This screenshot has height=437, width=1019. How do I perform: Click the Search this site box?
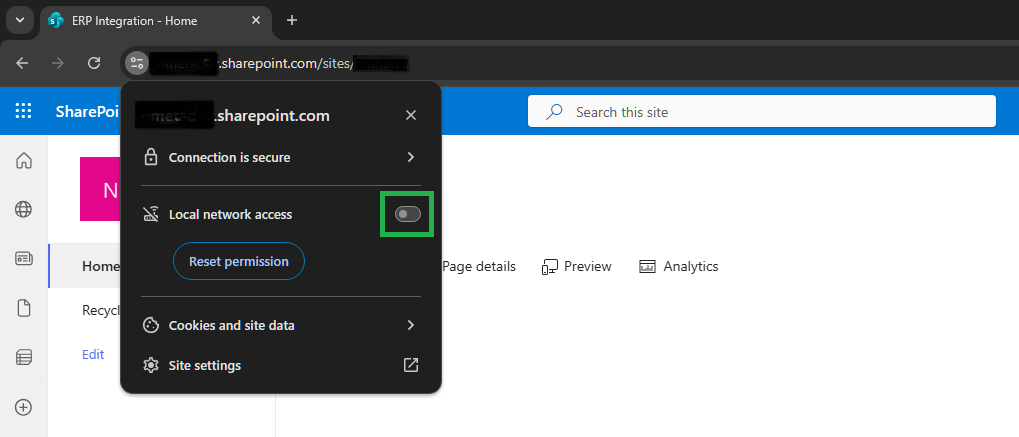click(762, 112)
